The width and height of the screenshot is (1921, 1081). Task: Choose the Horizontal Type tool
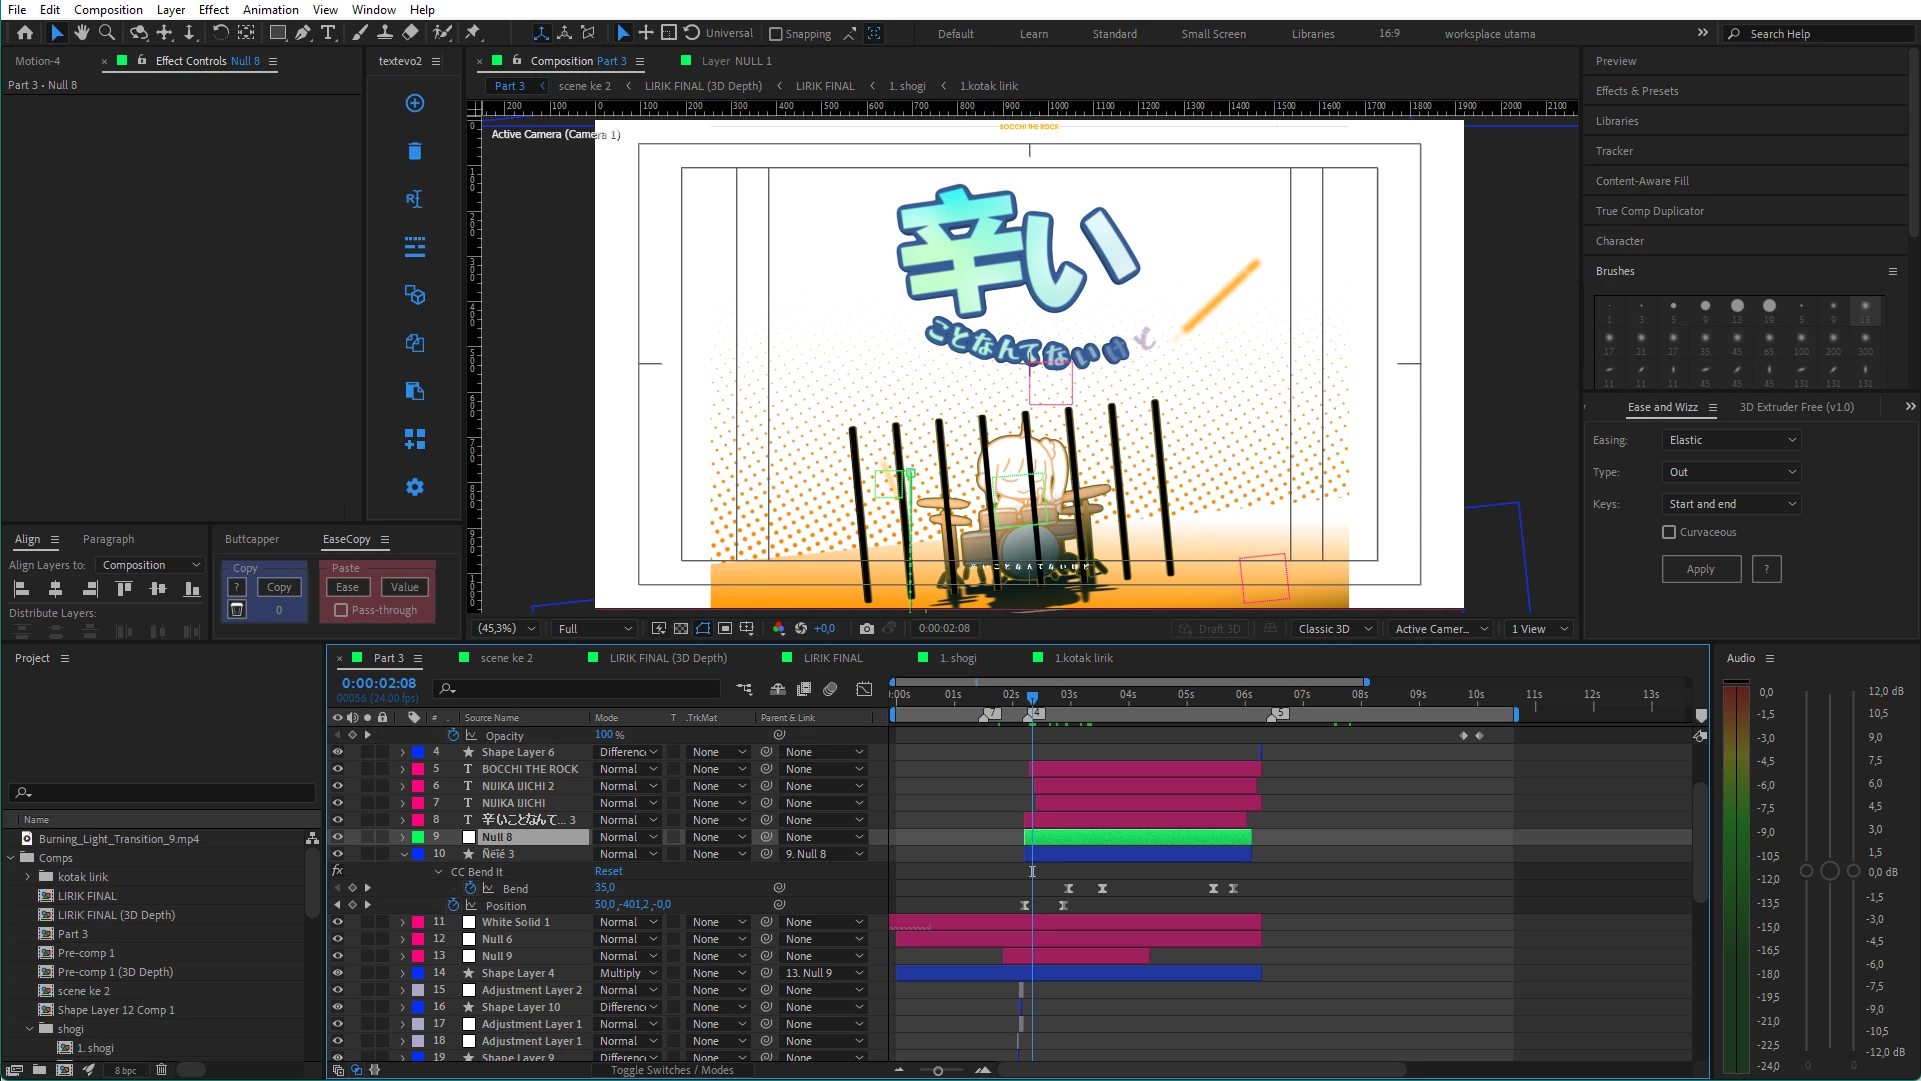328,33
